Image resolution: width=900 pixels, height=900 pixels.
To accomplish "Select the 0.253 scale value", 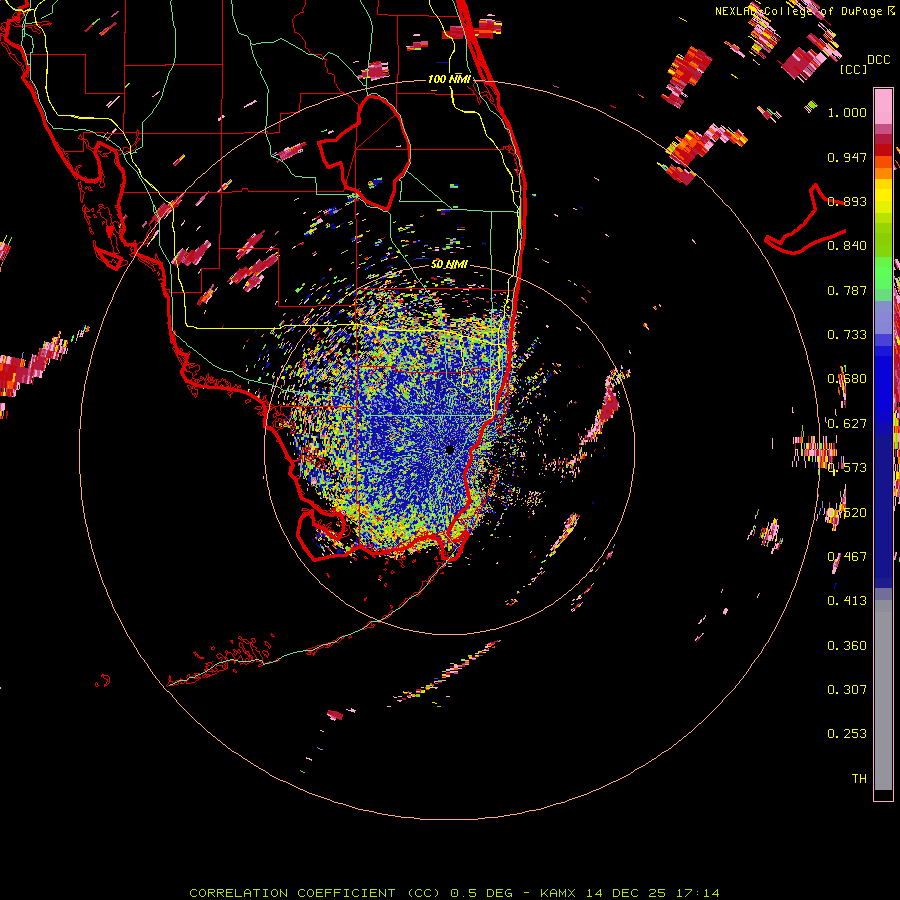I will (x=847, y=734).
